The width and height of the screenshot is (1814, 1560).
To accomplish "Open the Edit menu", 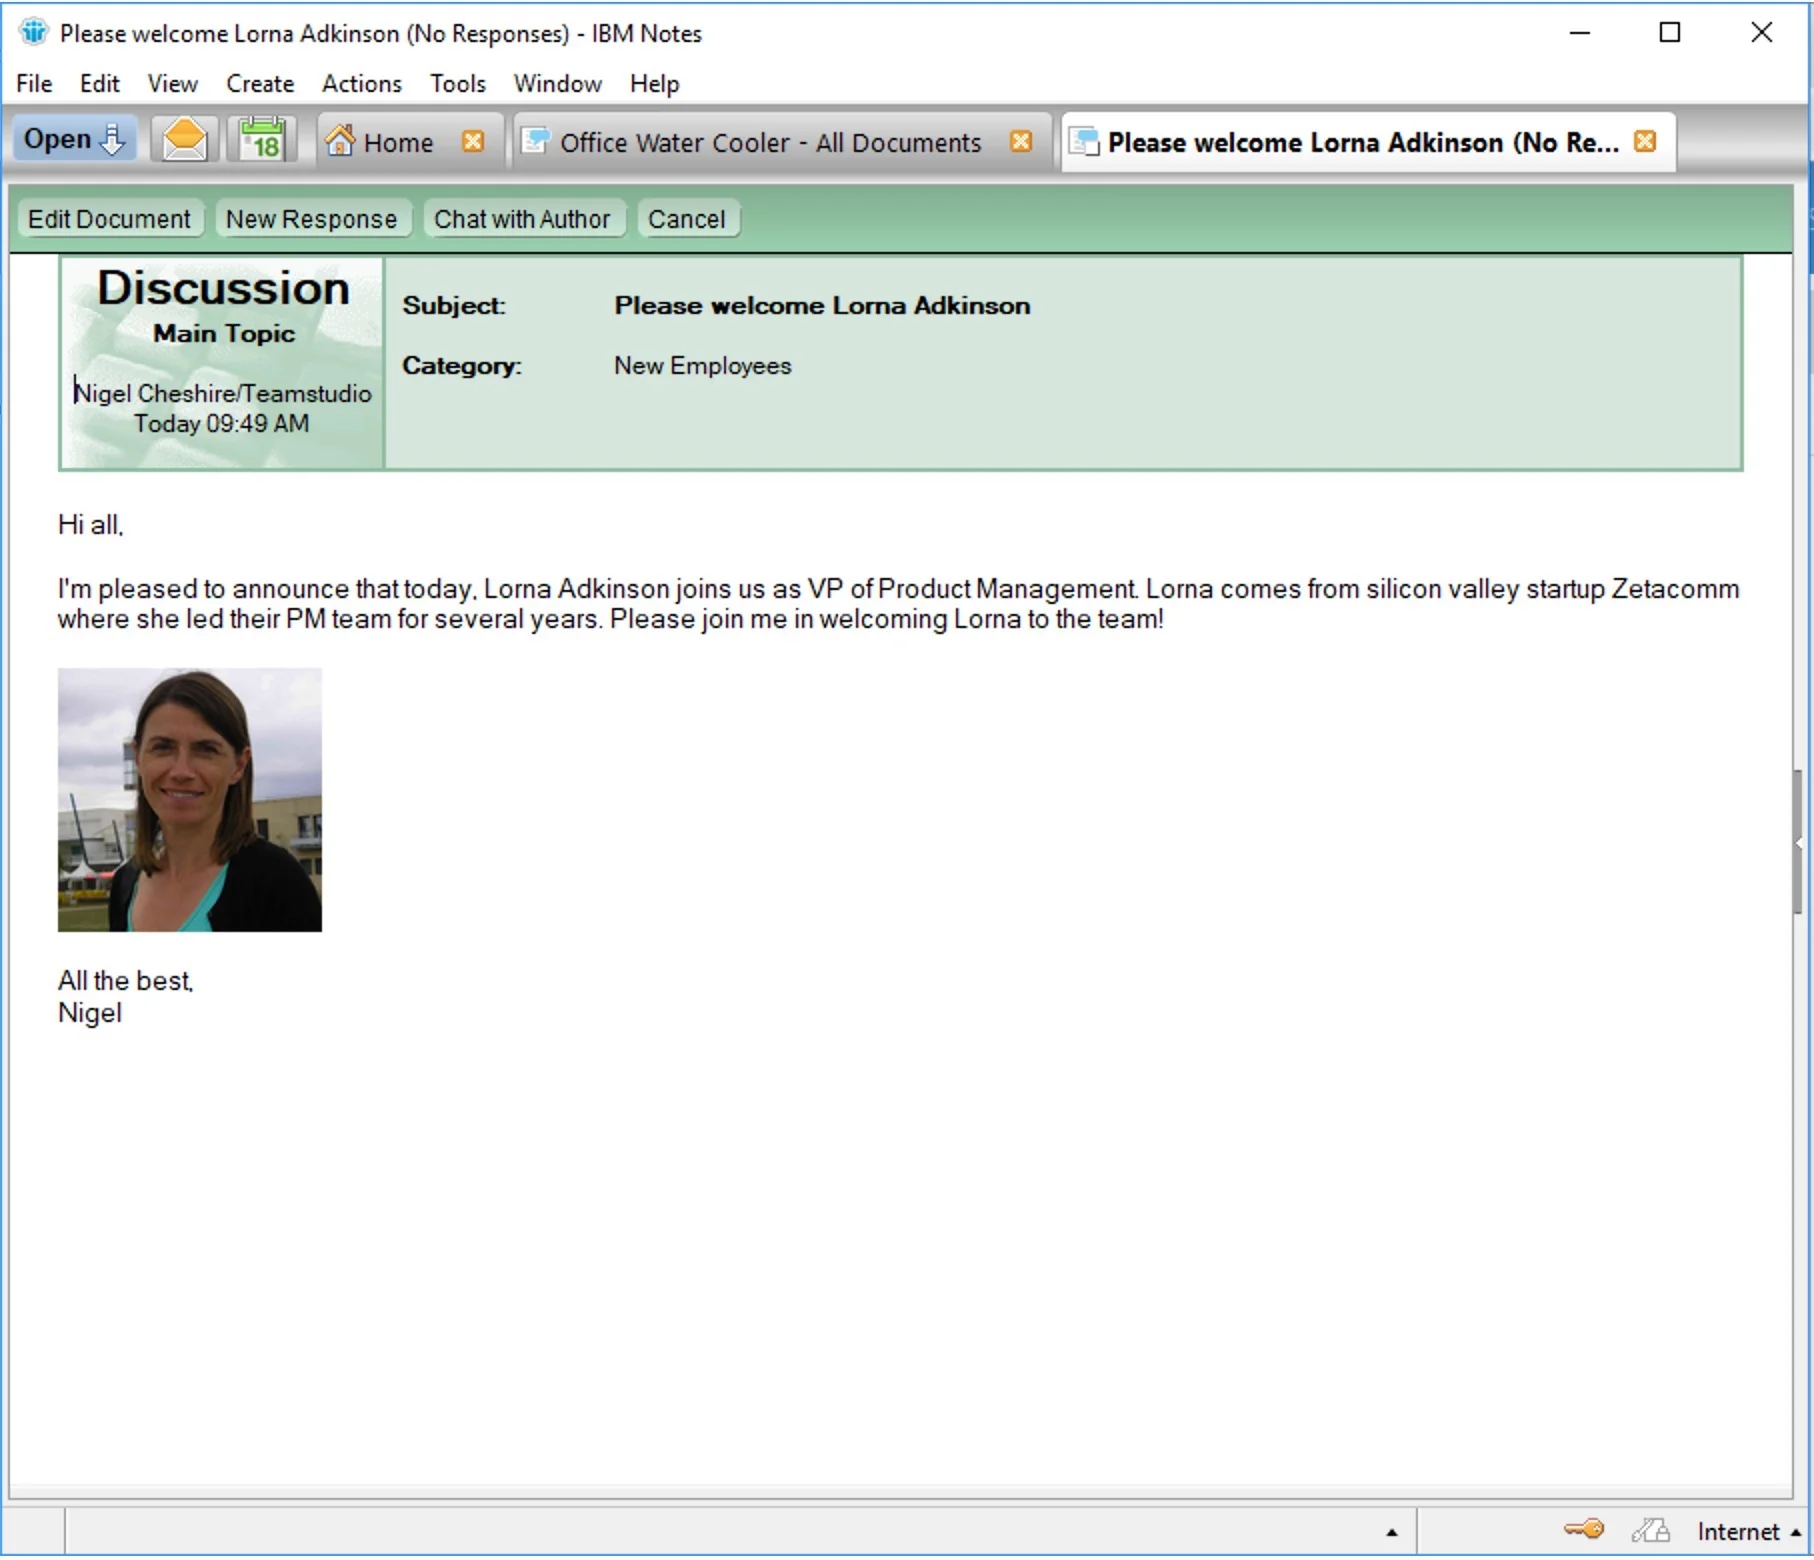I will 99,83.
